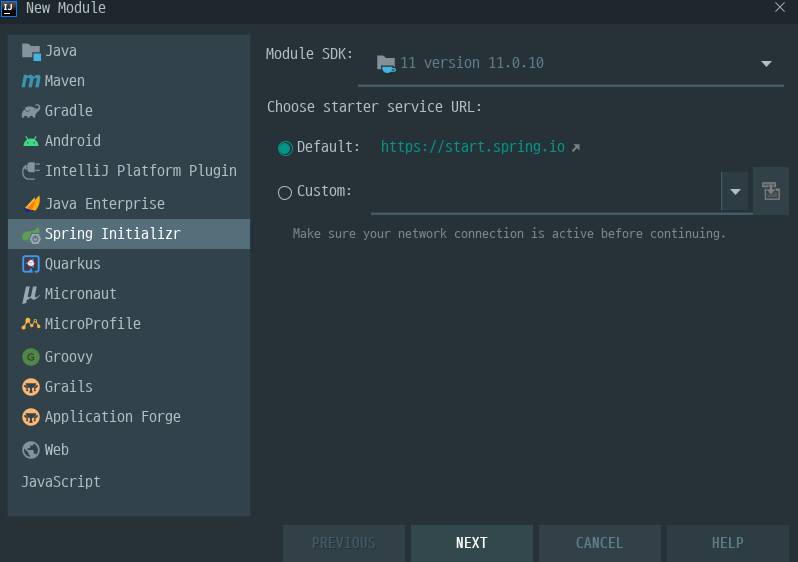Click the Java folder icon
Image resolution: width=798 pixels, height=562 pixels.
pyautogui.click(x=31, y=51)
